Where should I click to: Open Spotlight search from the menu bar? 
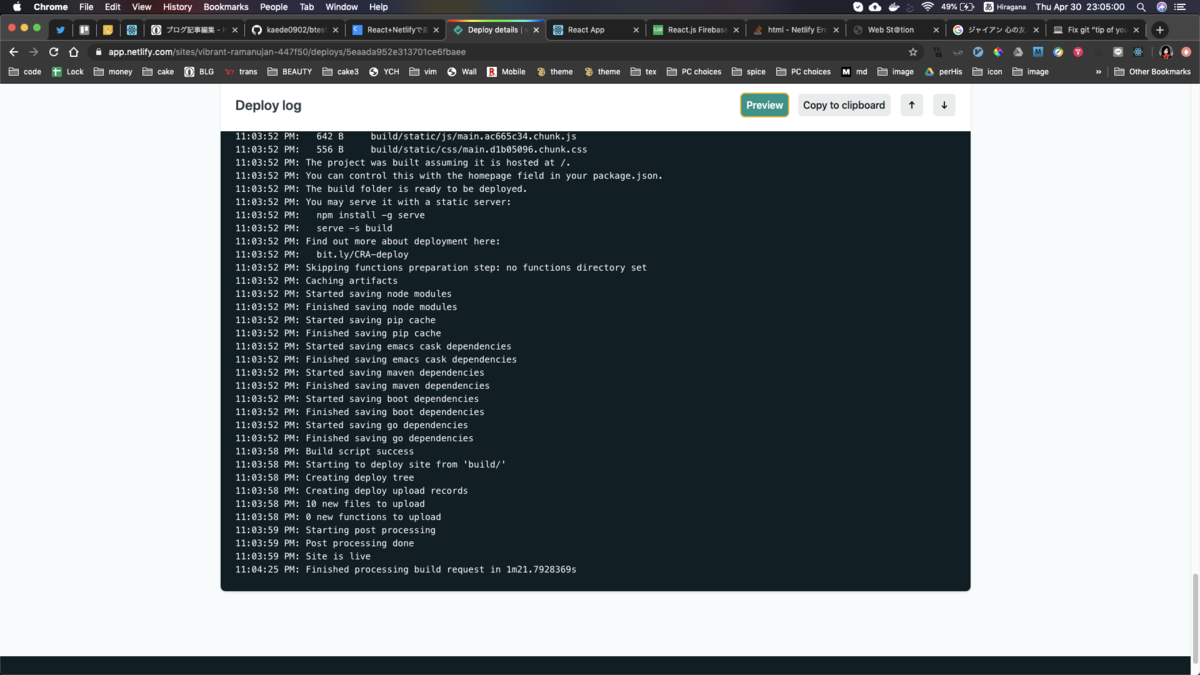pyautogui.click(x=1141, y=6)
